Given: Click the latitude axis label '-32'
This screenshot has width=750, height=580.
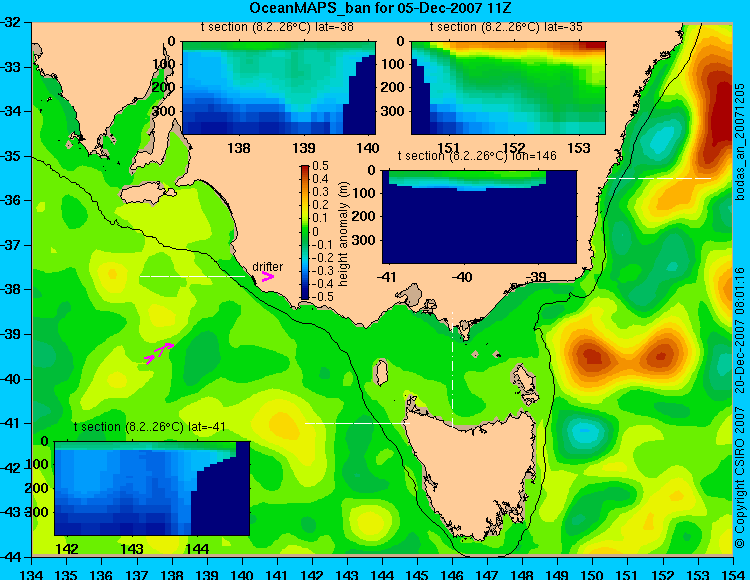Looking at the screenshot, I should pos(11,22).
